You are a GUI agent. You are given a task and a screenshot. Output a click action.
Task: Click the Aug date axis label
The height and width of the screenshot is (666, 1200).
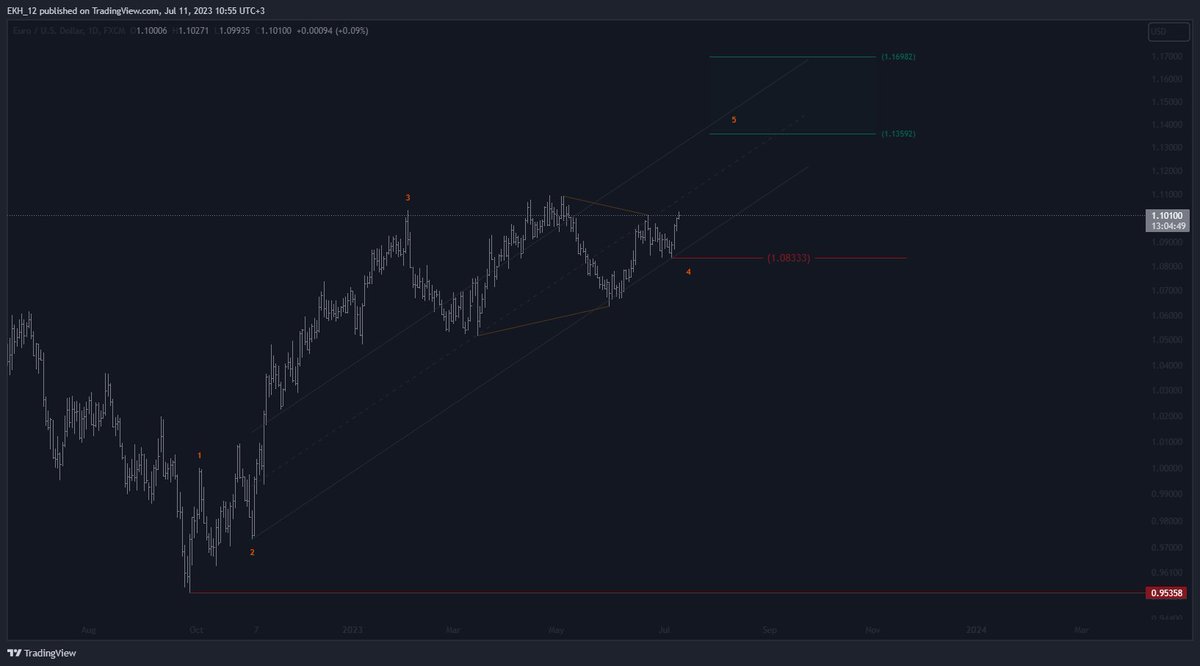click(x=88, y=630)
